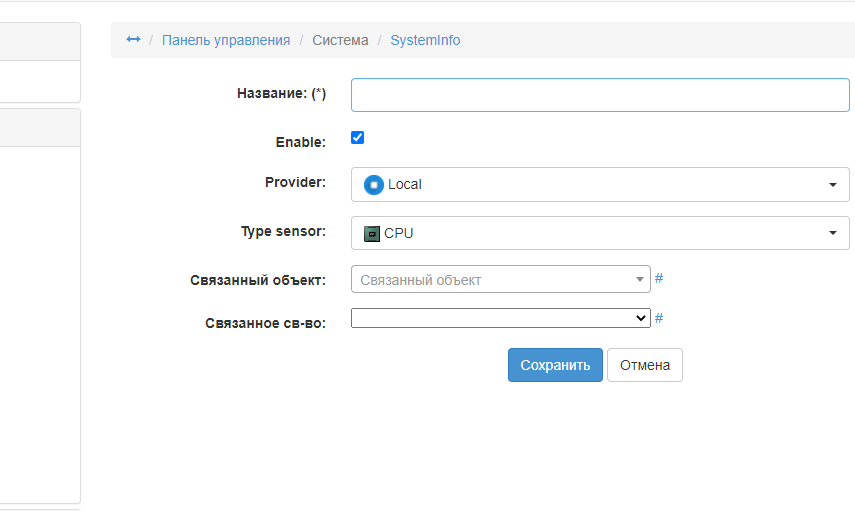The image size is (855, 511).
Task: Click the expand-width arrows icon in breadcrumb
Action: coord(133,40)
